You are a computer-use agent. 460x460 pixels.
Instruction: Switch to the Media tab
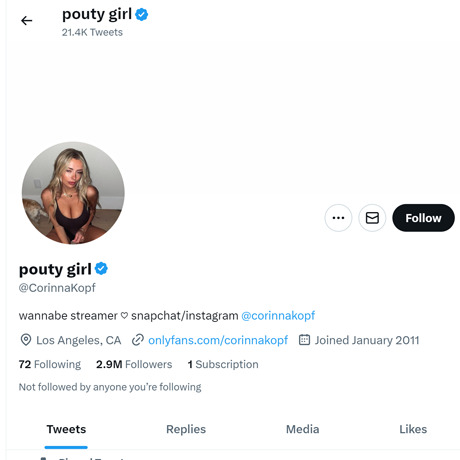(x=303, y=429)
